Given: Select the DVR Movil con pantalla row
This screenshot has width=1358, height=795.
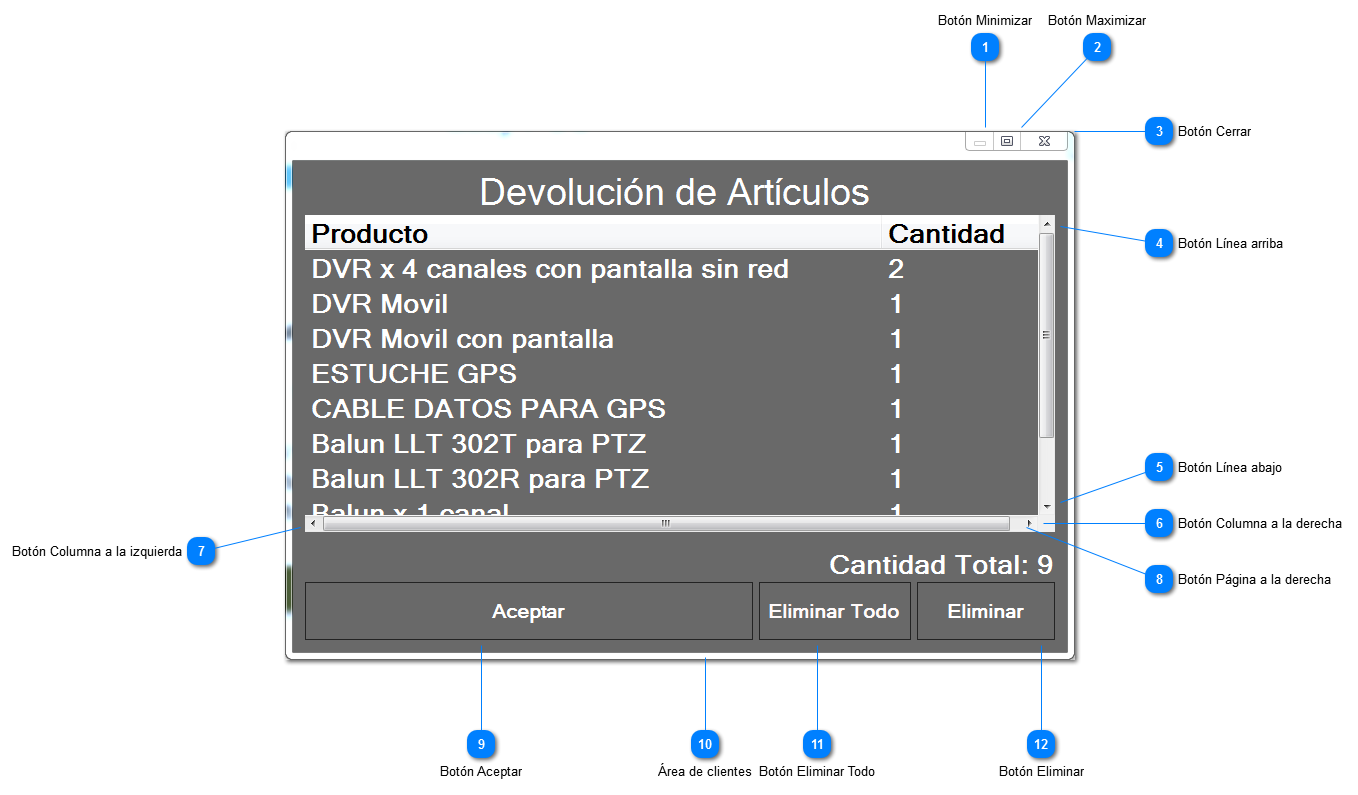Looking at the screenshot, I should (463, 339).
